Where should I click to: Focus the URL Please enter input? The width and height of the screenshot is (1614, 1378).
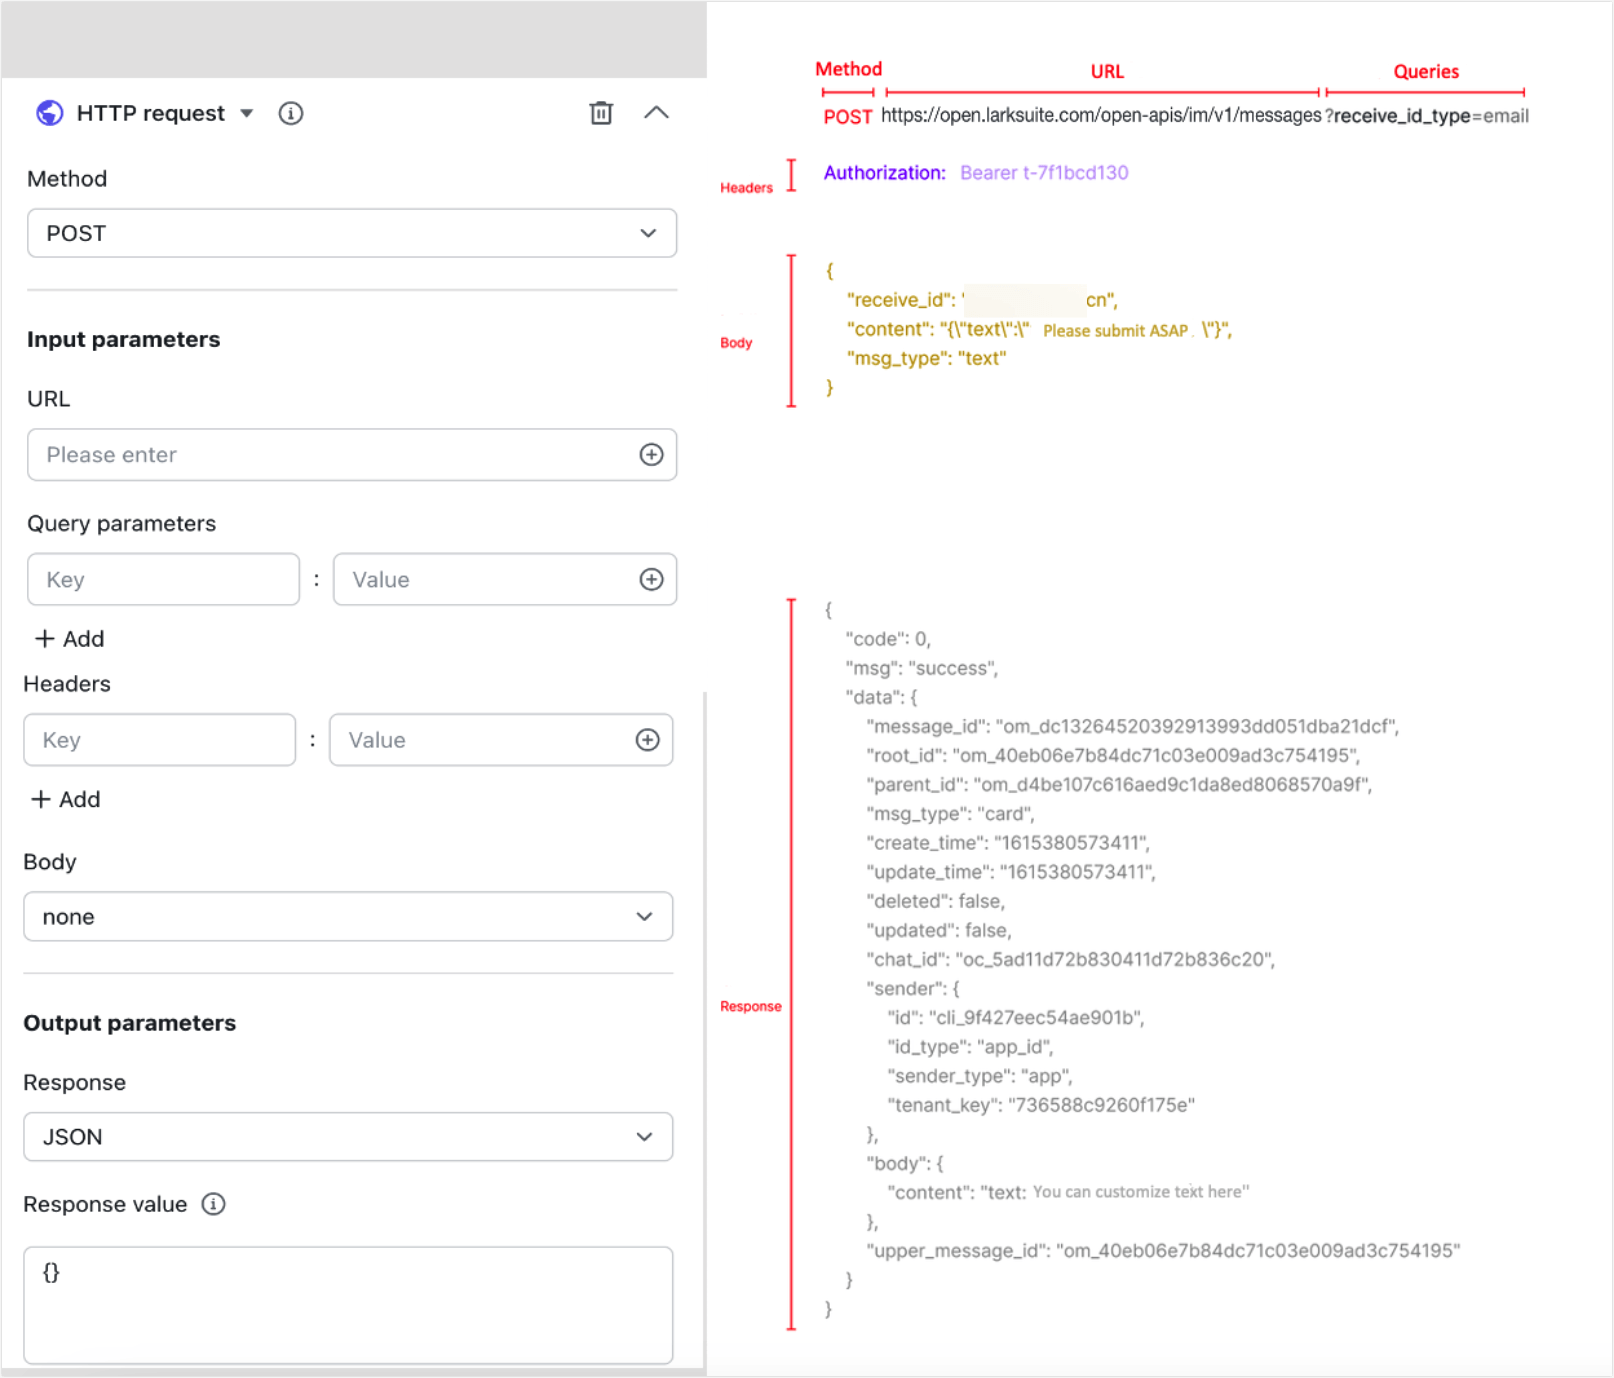330,455
